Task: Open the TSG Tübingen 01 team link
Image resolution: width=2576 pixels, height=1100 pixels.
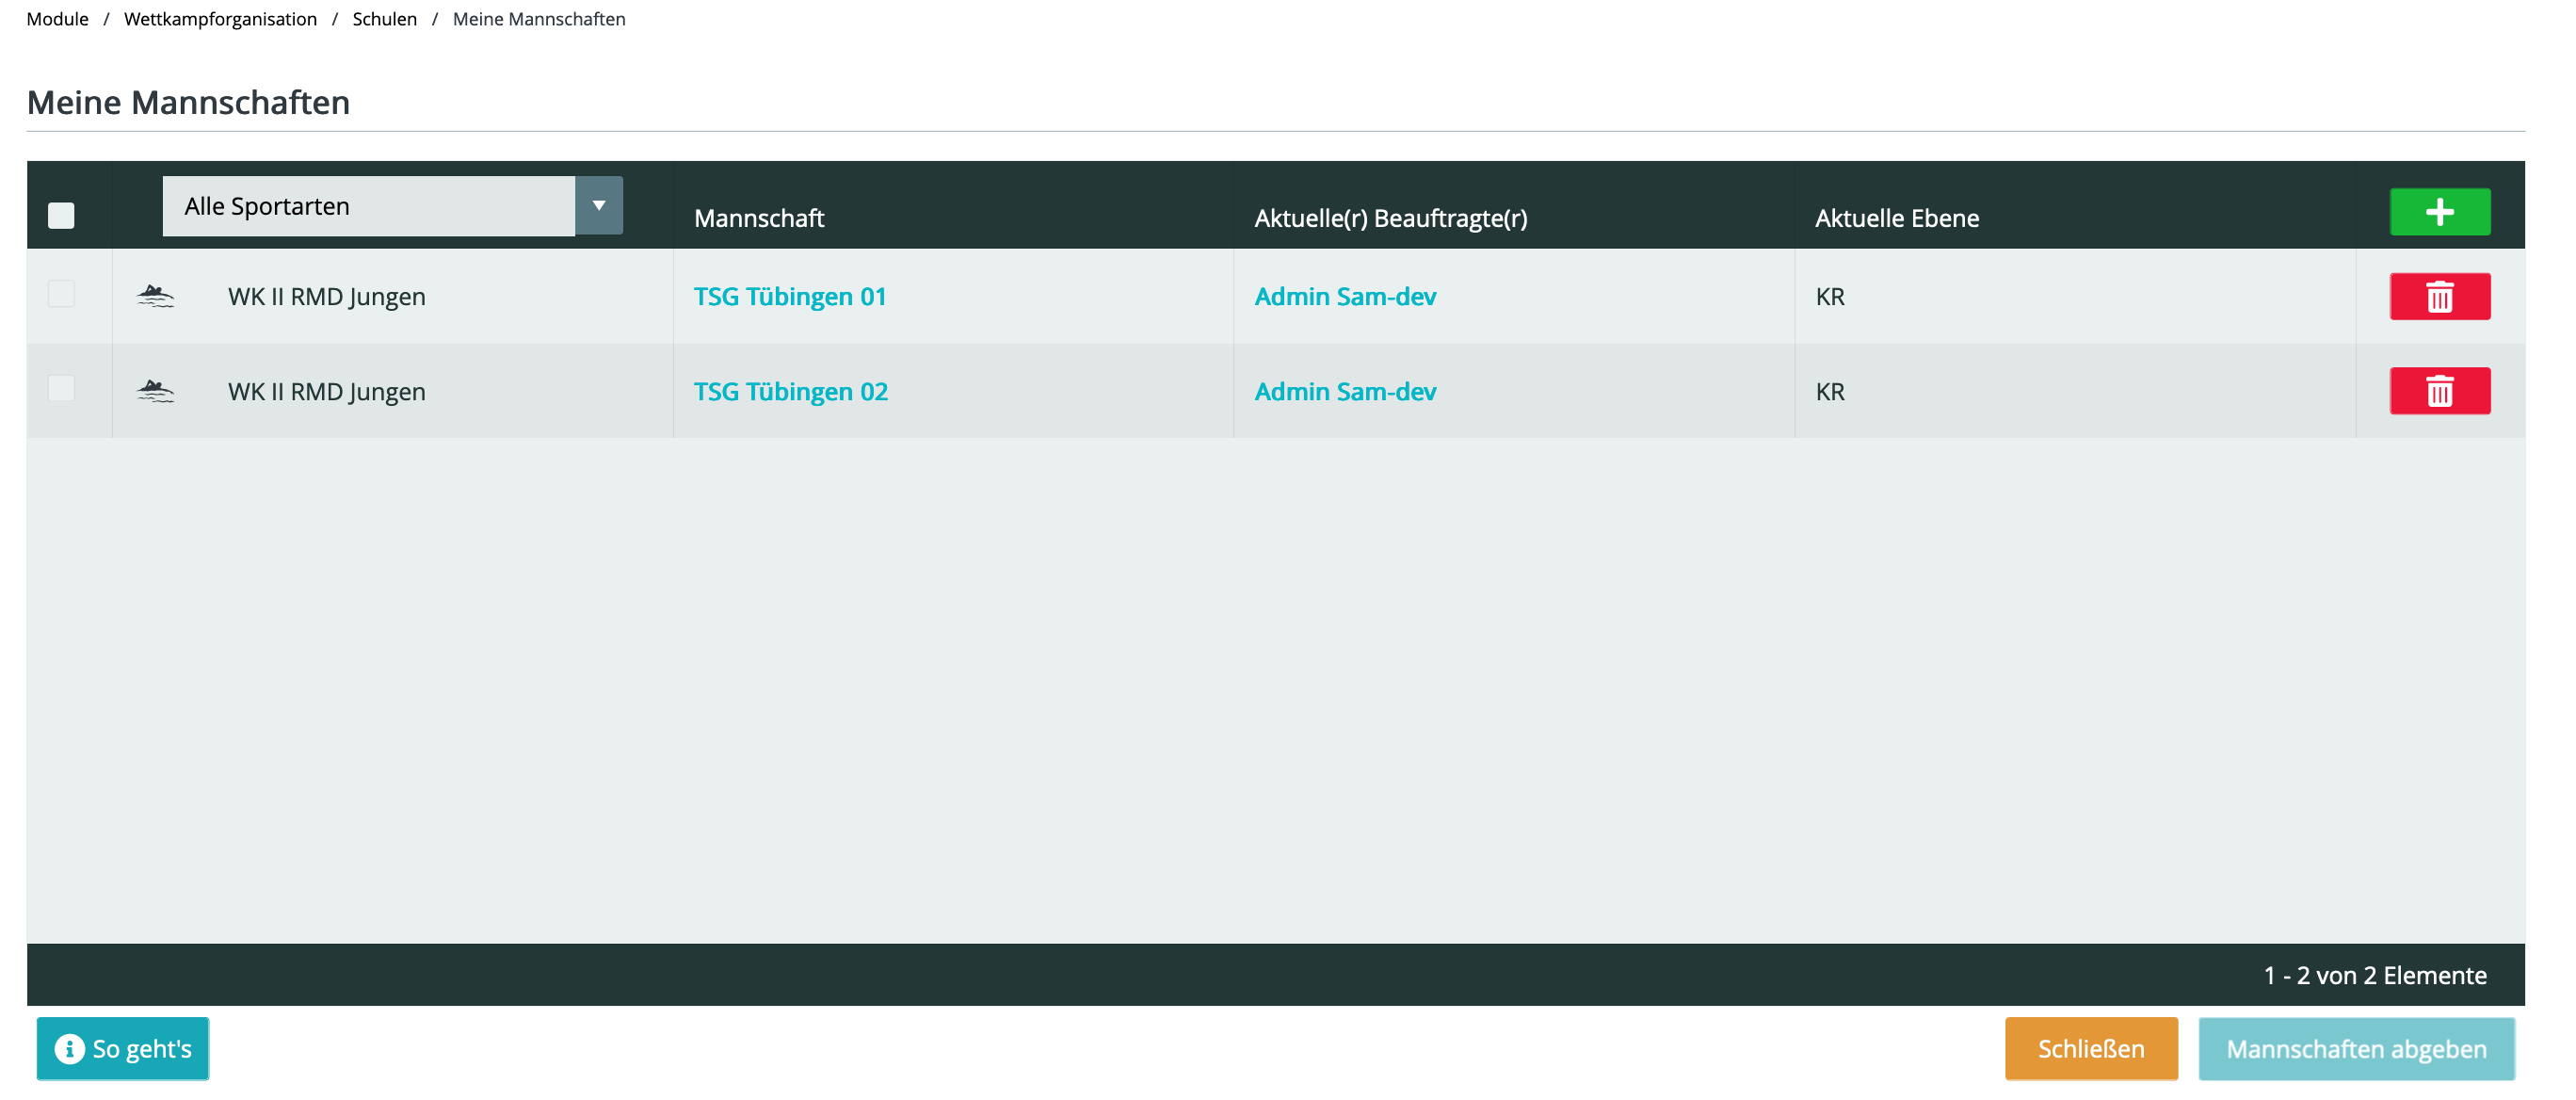Action: (789, 297)
